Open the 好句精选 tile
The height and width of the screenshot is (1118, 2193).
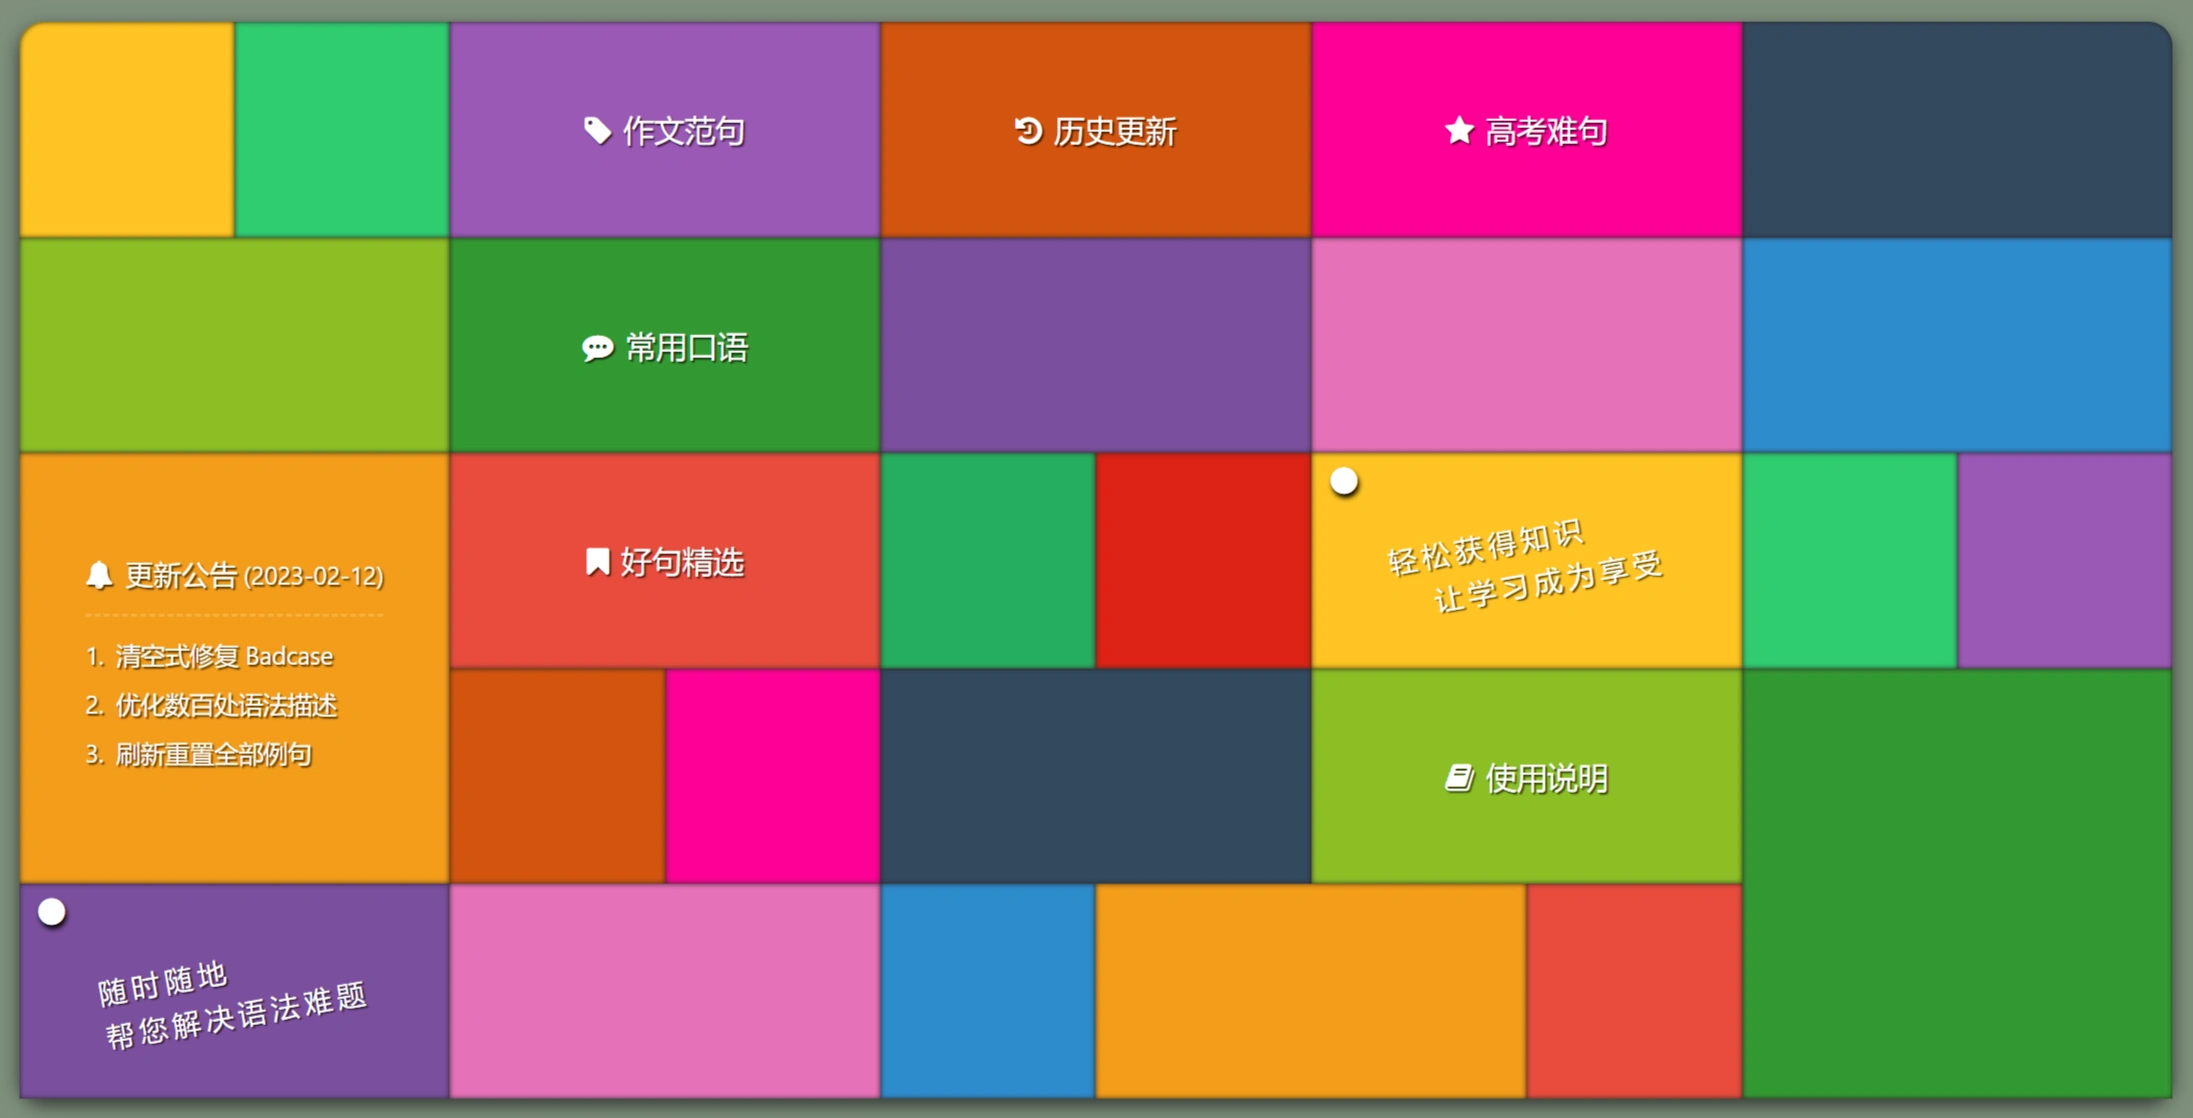(665, 561)
